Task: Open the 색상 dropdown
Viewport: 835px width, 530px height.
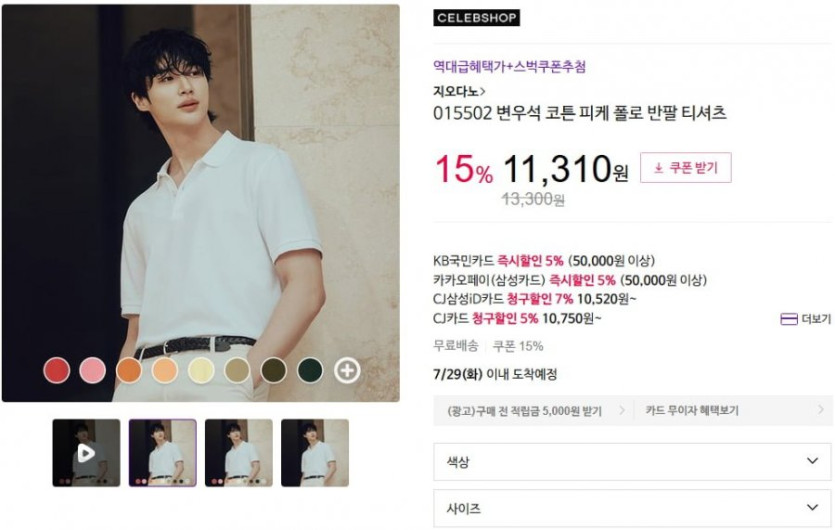Action: click(x=632, y=461)
